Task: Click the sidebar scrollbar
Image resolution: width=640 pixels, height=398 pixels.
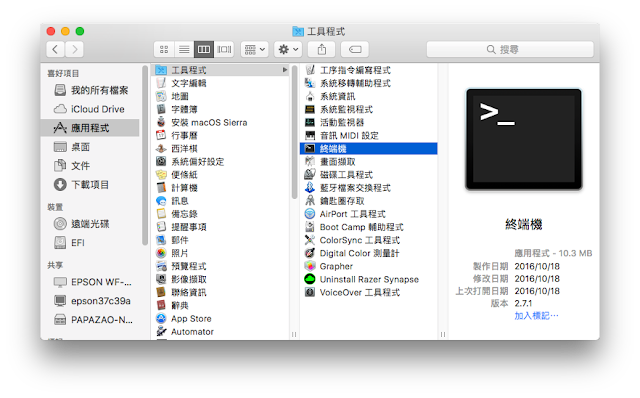Action: coord(144,156)
